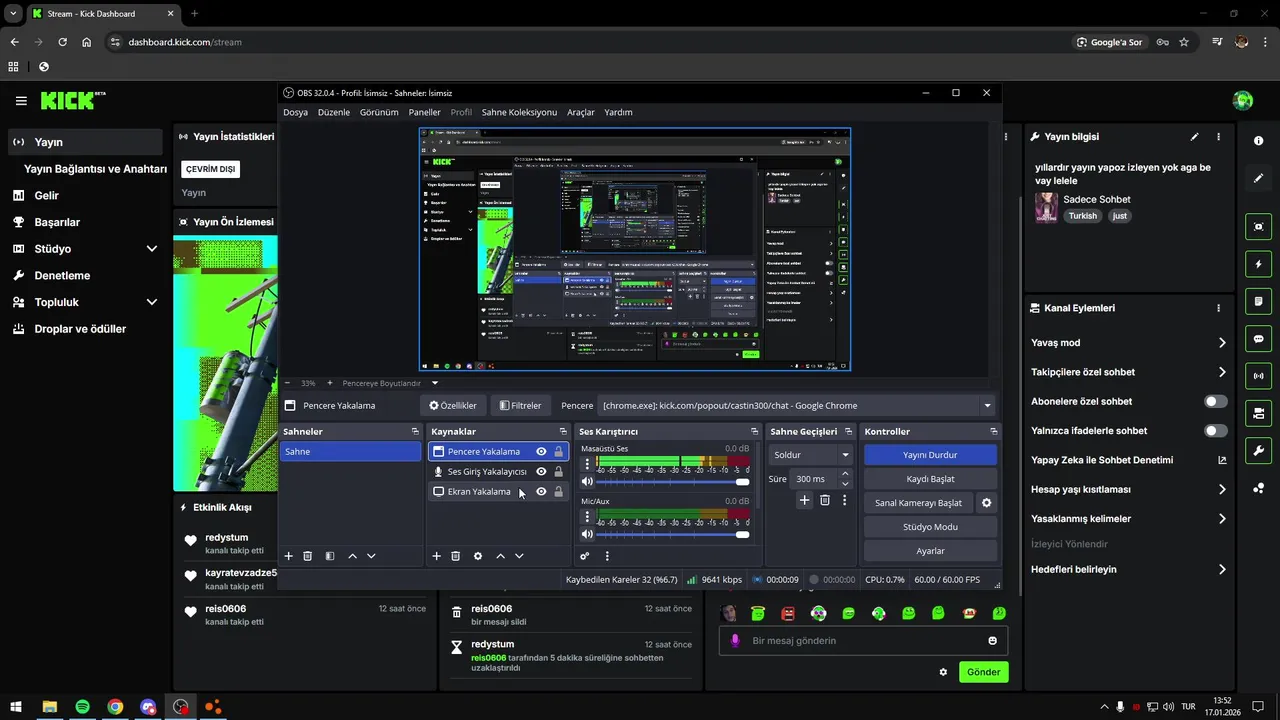
Task: Expand Yasaklanmış kelimeler options
Action: click(1222, 519)
